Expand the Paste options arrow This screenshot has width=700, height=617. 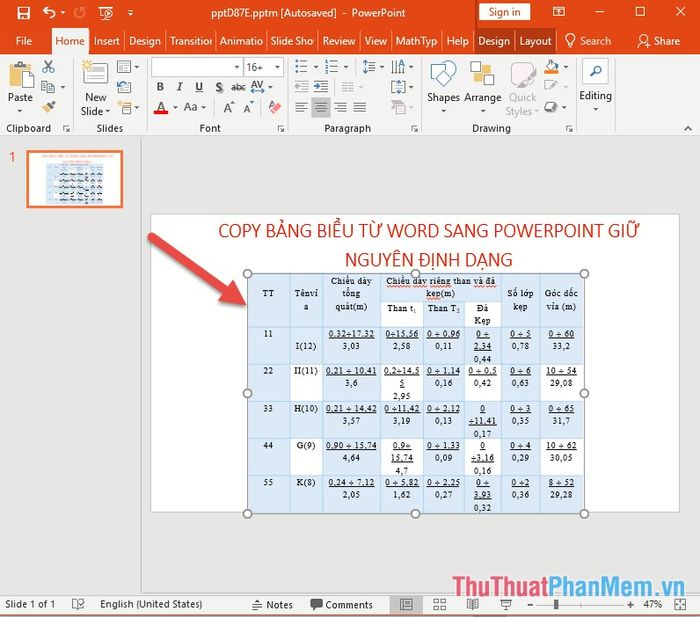coord(20,111)
